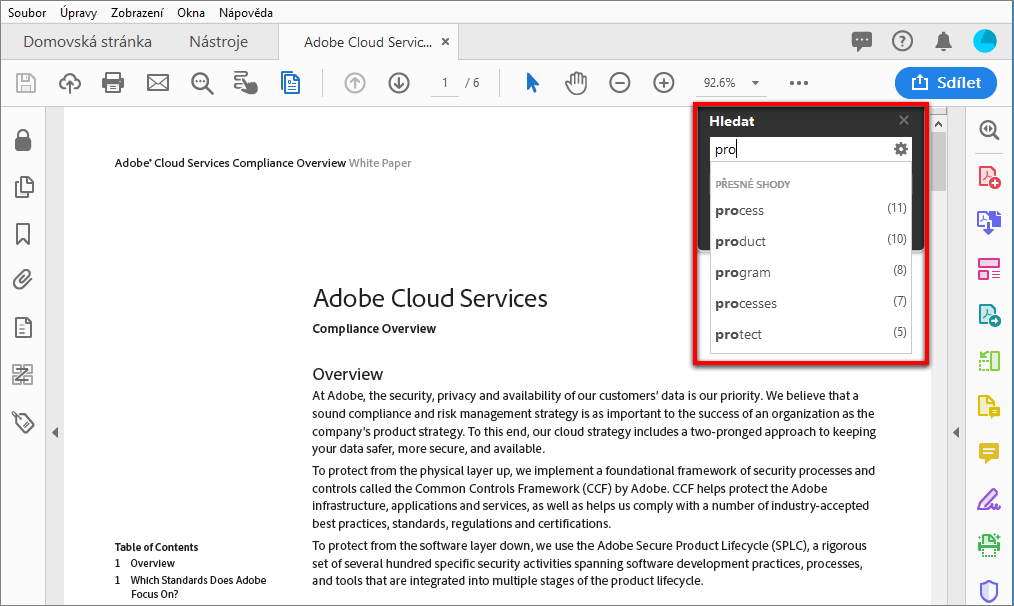Open Fill & Sign pen icon
Viewport: 1014px width, 606px height.
989,499
